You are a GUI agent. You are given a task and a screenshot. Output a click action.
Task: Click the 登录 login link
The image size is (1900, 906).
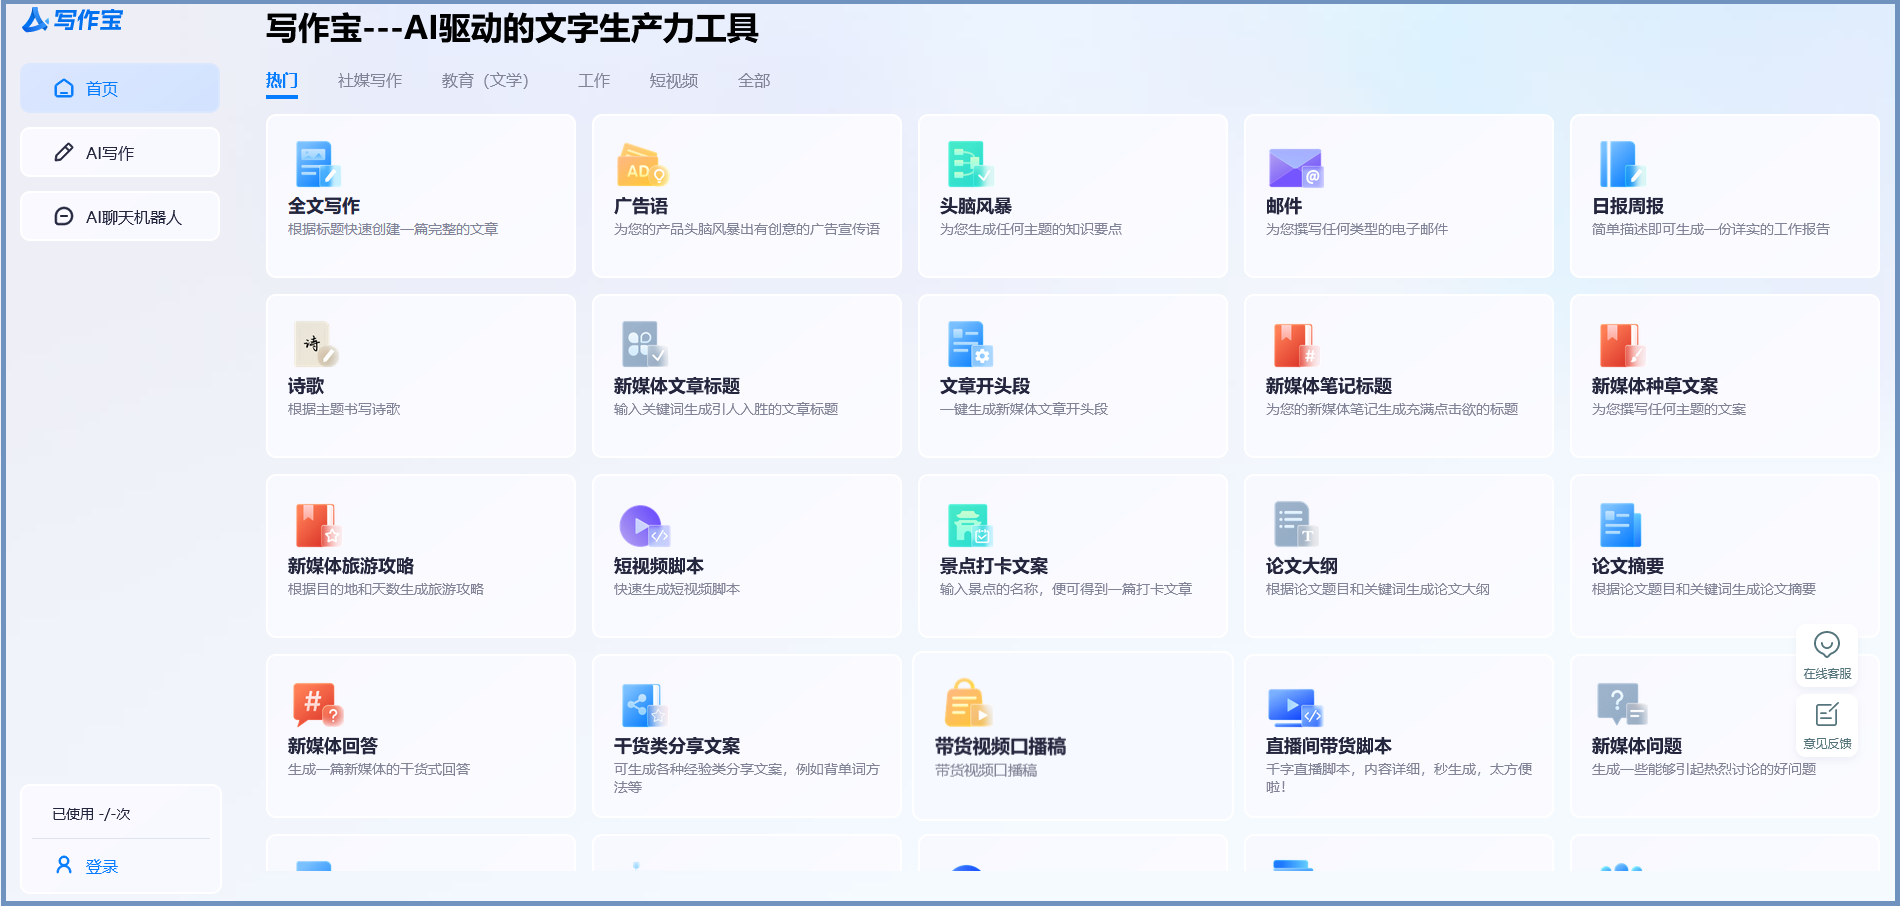point(102,866)
